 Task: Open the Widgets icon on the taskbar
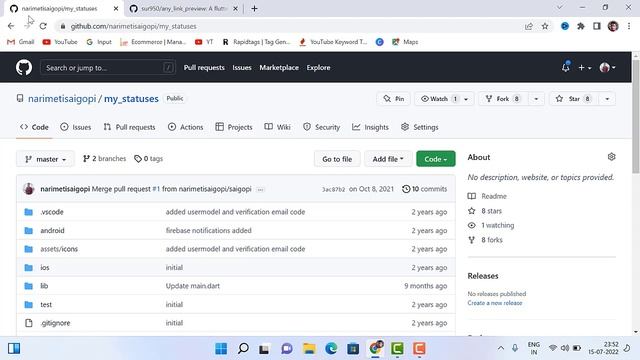(x=14, y=349)
